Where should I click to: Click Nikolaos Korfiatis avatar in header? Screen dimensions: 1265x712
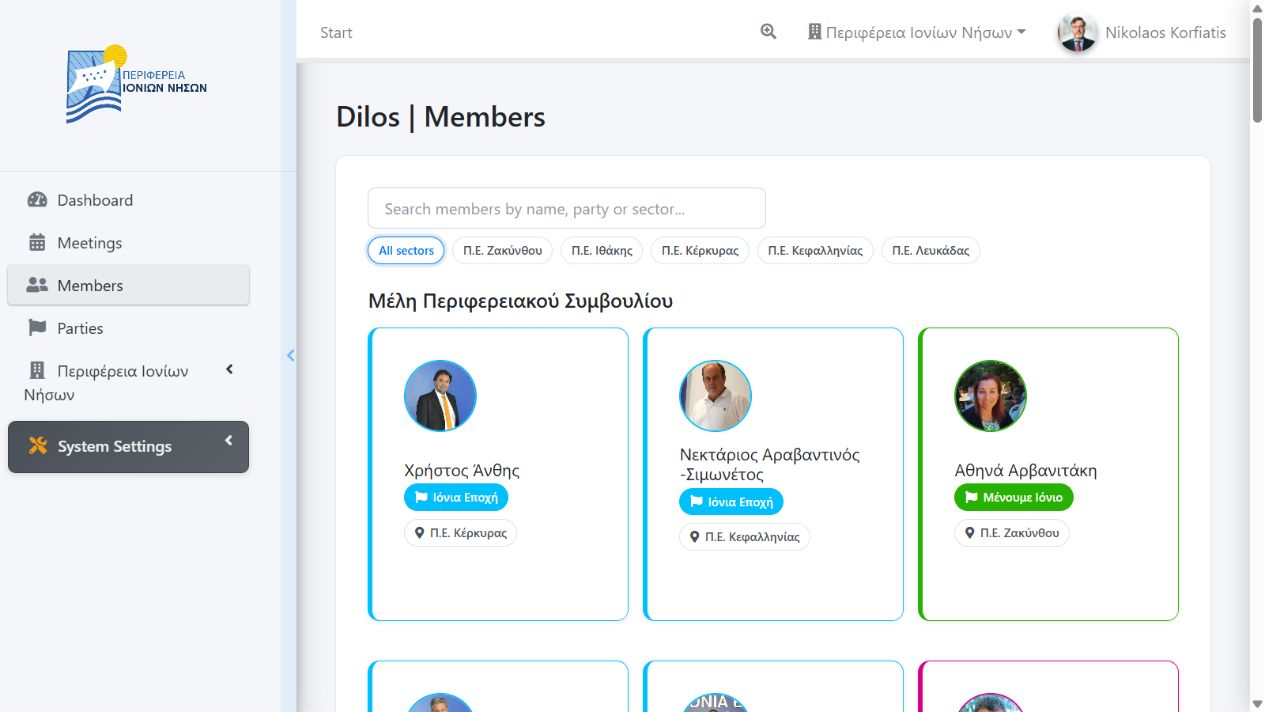click(x=1077, y=33)
